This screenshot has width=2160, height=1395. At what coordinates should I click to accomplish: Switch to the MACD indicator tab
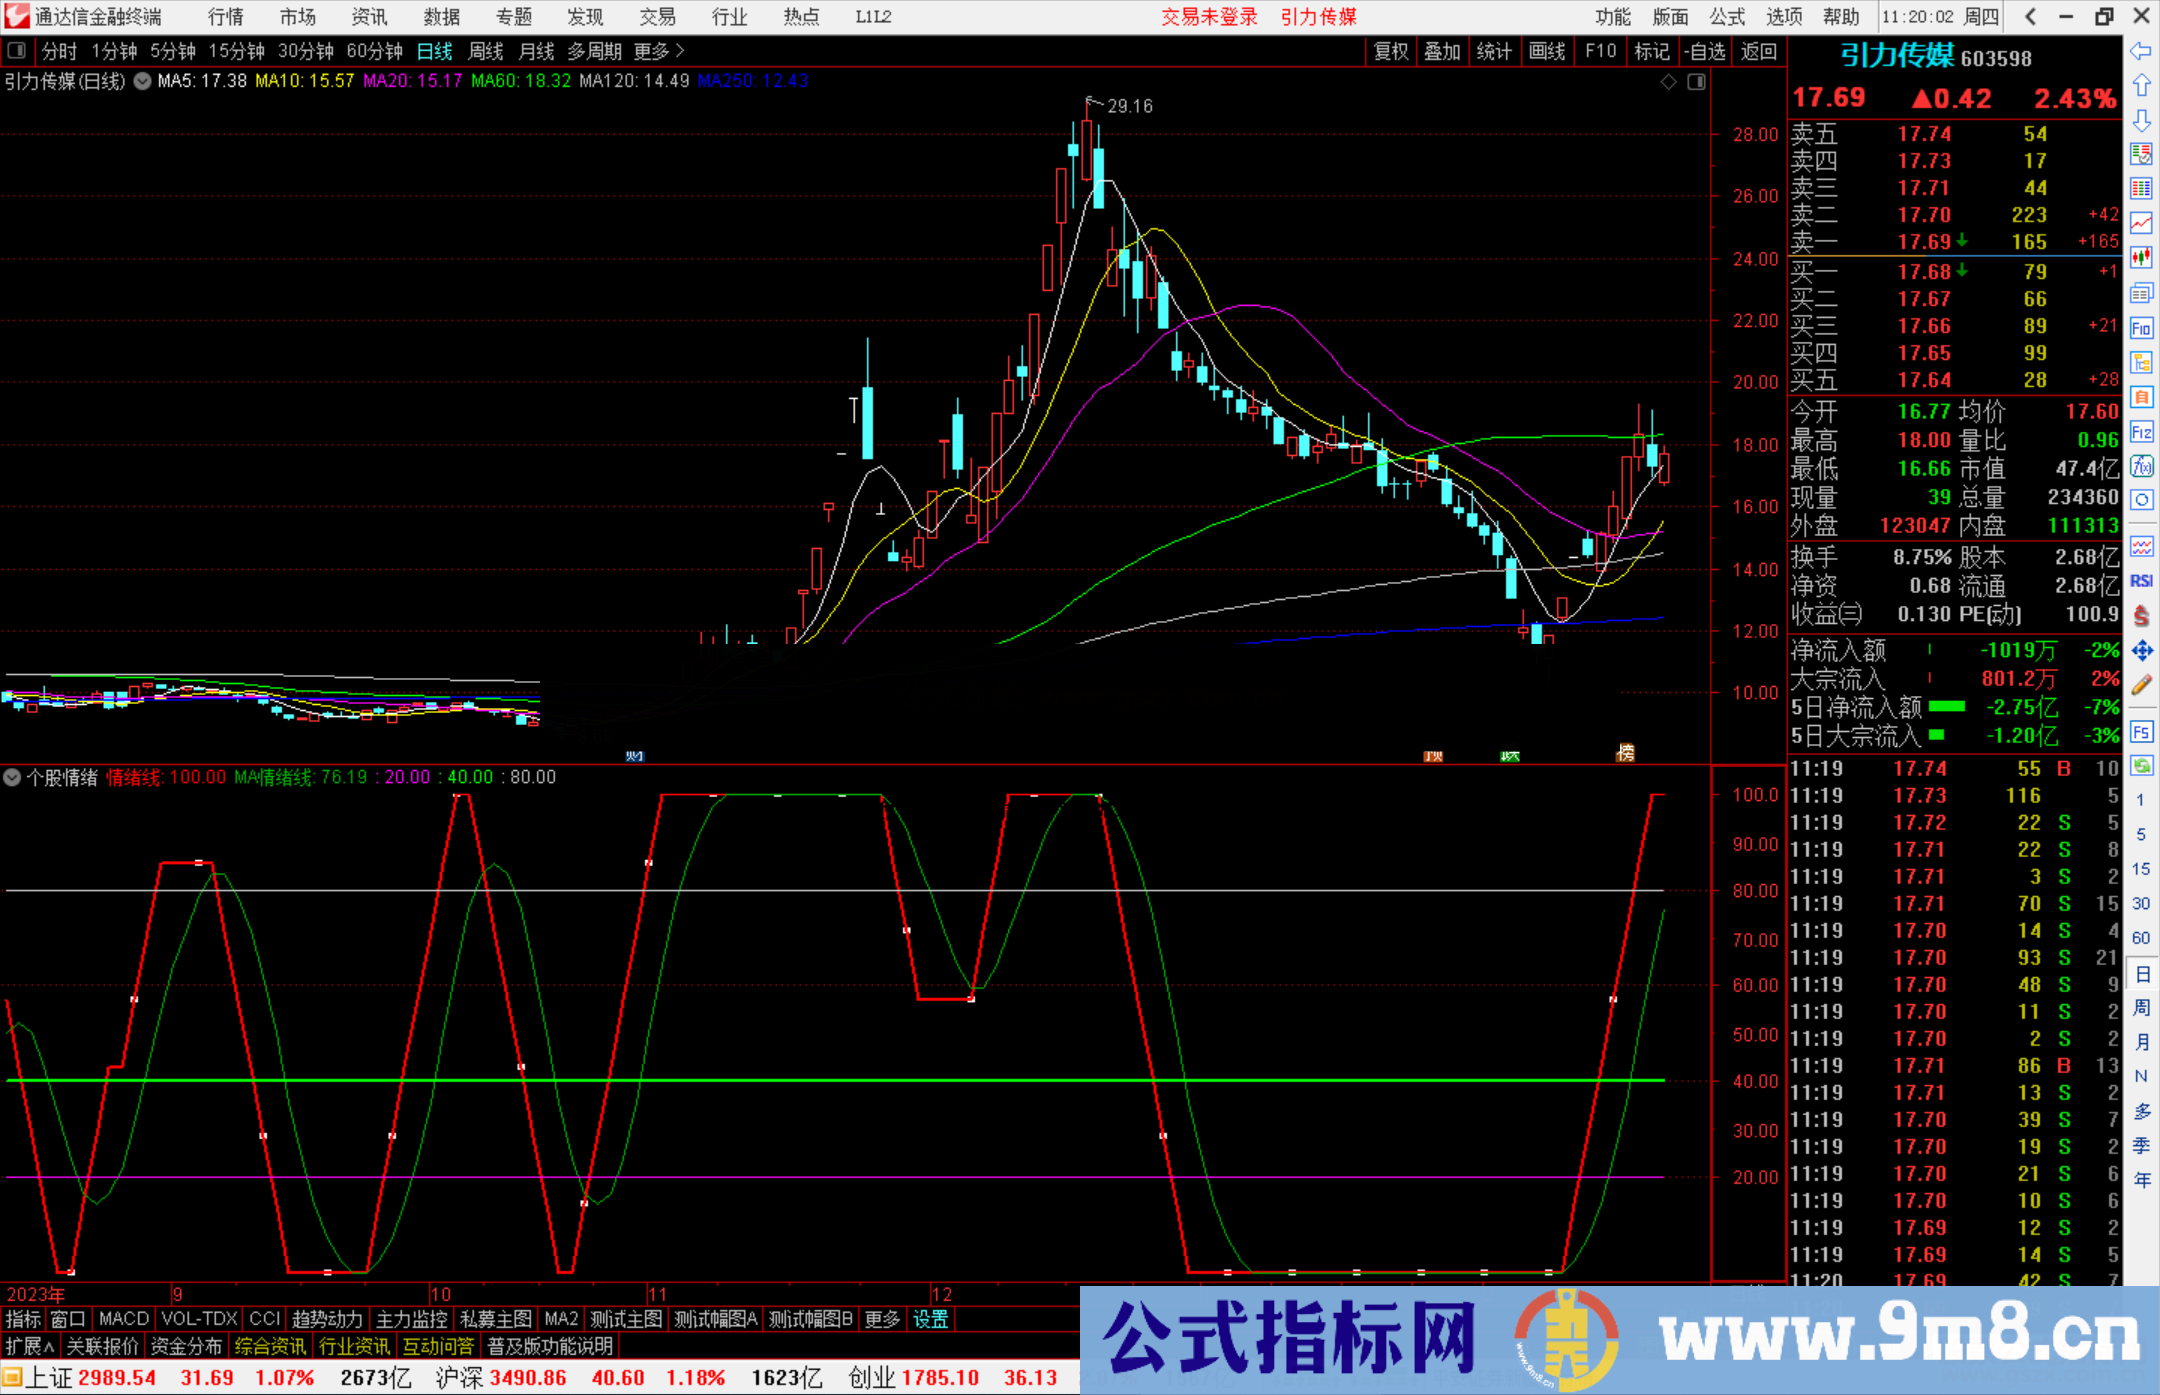tap(122, 1319)
